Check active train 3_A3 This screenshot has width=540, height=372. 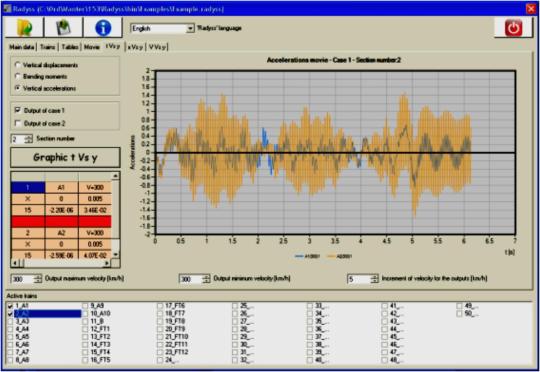[10, 321]
